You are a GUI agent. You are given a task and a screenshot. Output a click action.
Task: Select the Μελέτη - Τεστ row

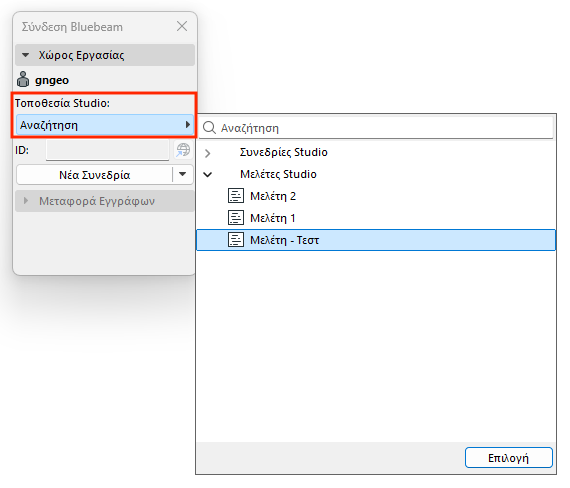tap(376, 240)
